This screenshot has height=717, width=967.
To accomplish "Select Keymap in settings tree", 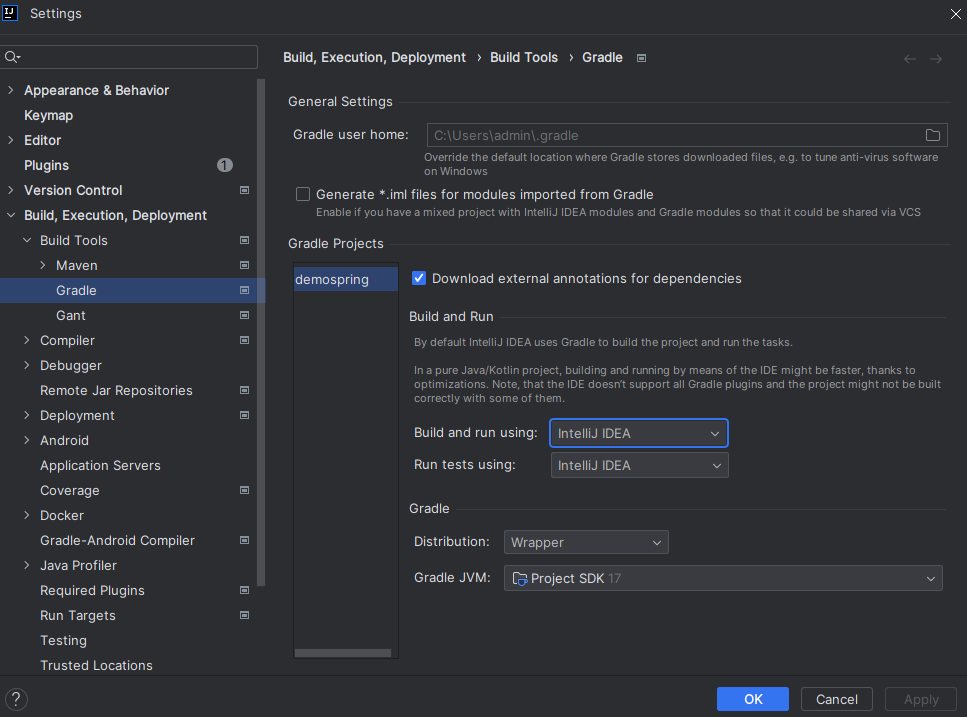I will pyautogui.click(x=48, y=115).
